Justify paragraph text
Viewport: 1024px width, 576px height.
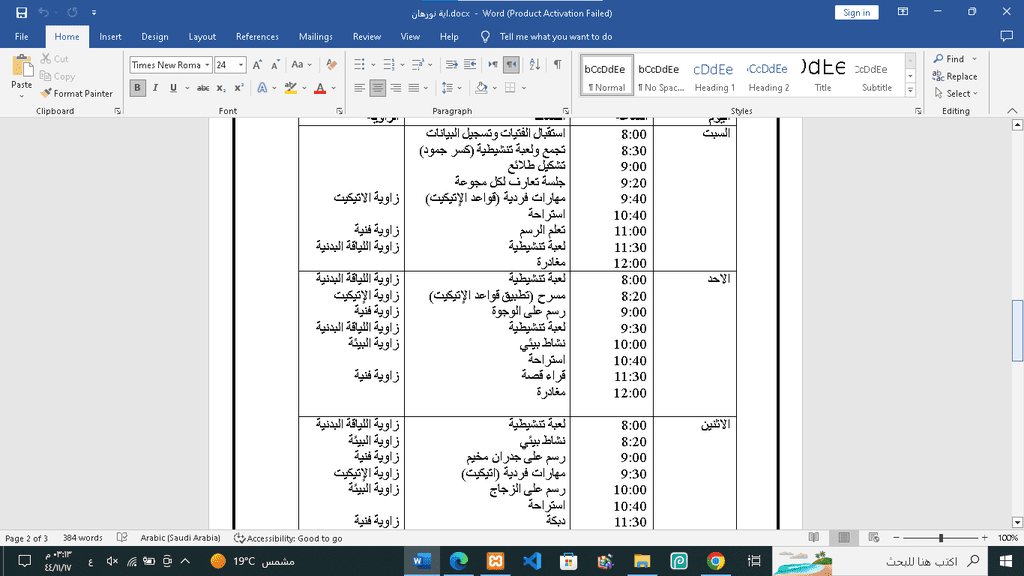click(x=413, y=88)
